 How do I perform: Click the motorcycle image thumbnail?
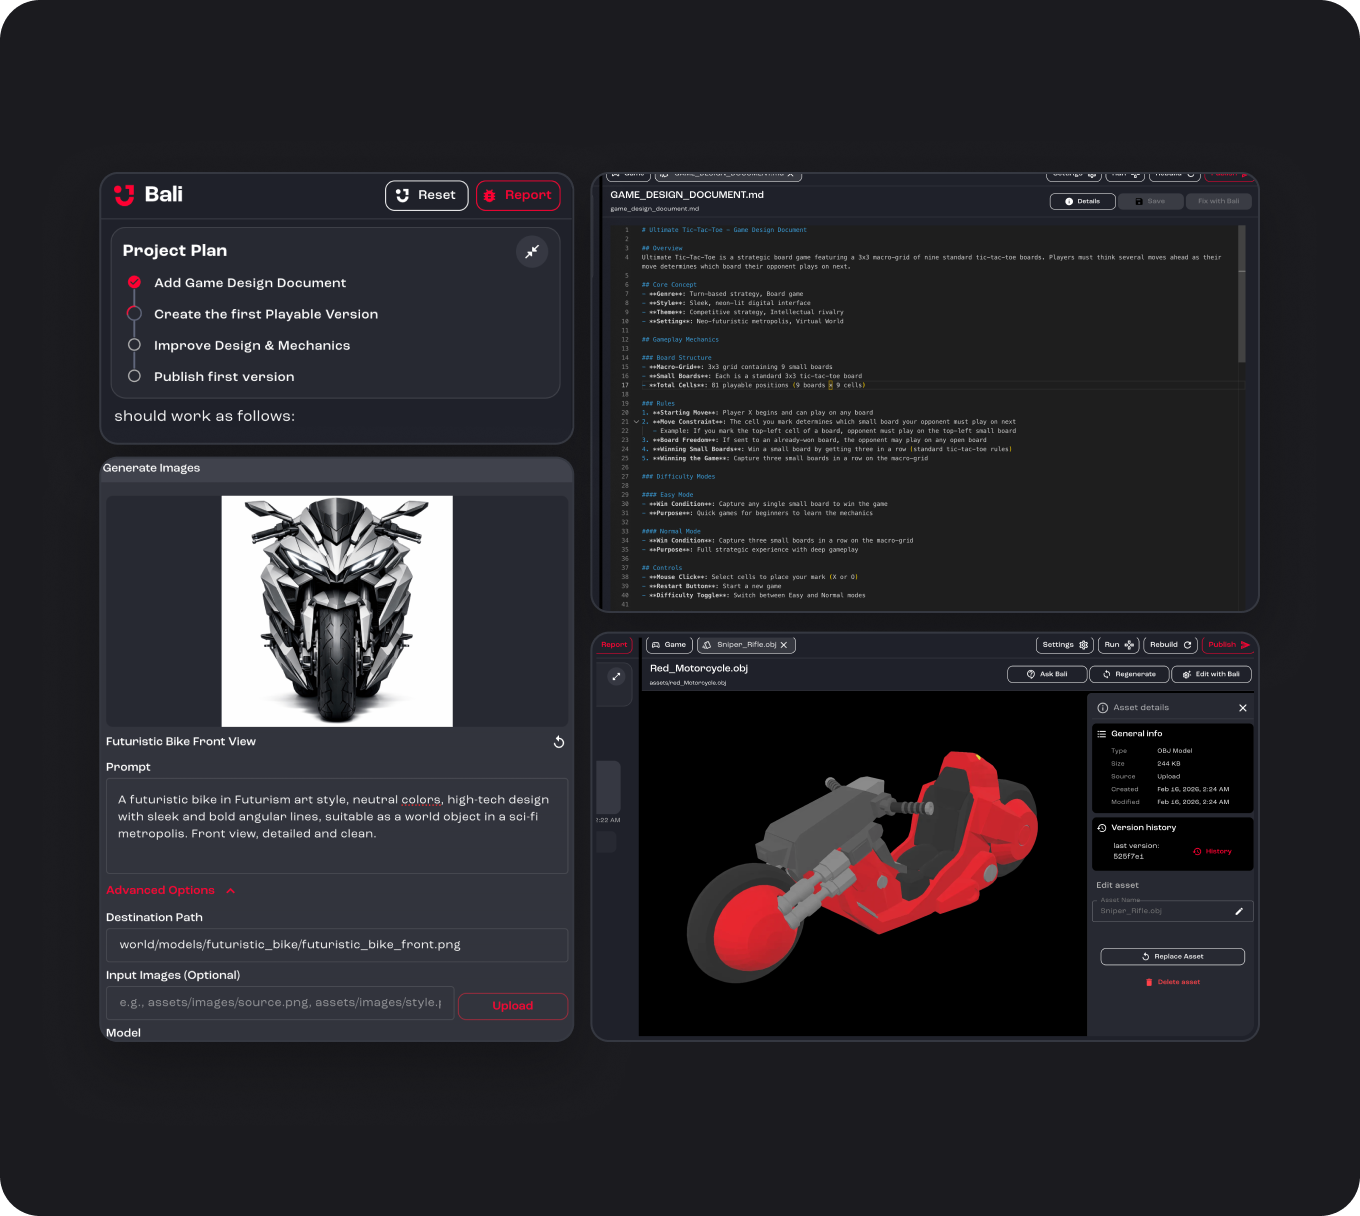click(x=336, y=610)
